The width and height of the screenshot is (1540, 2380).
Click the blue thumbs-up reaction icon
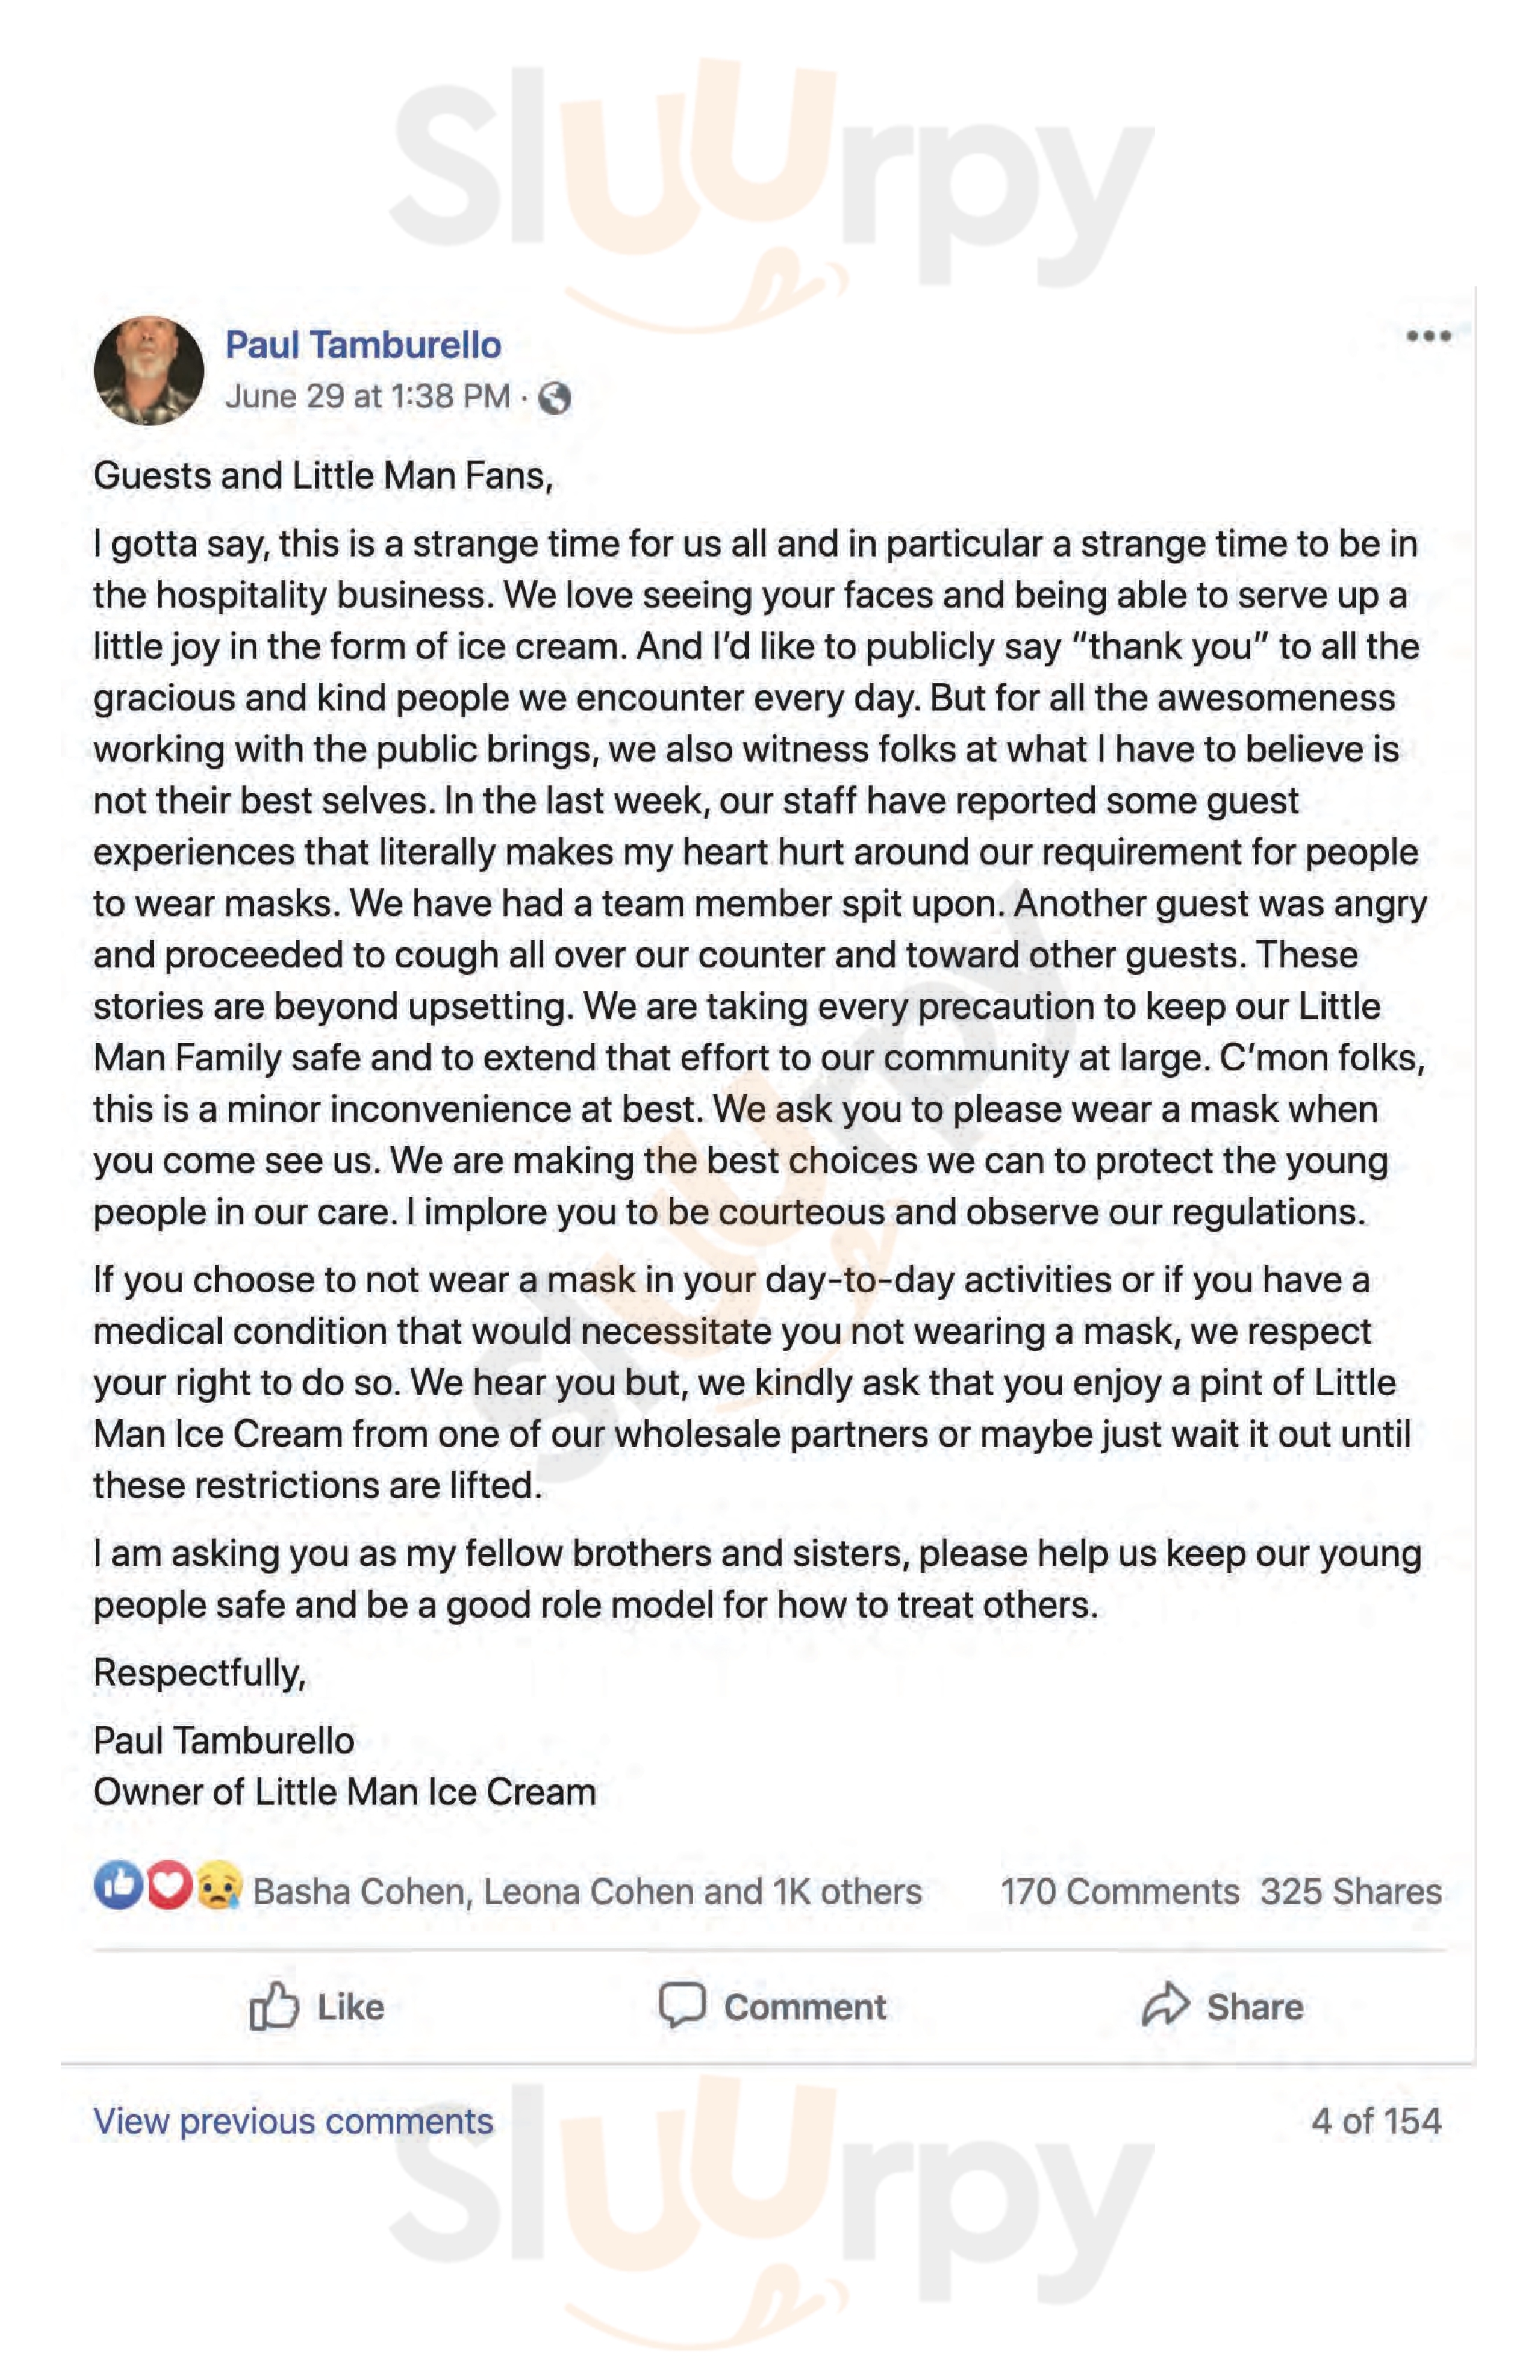(118, 1887)
